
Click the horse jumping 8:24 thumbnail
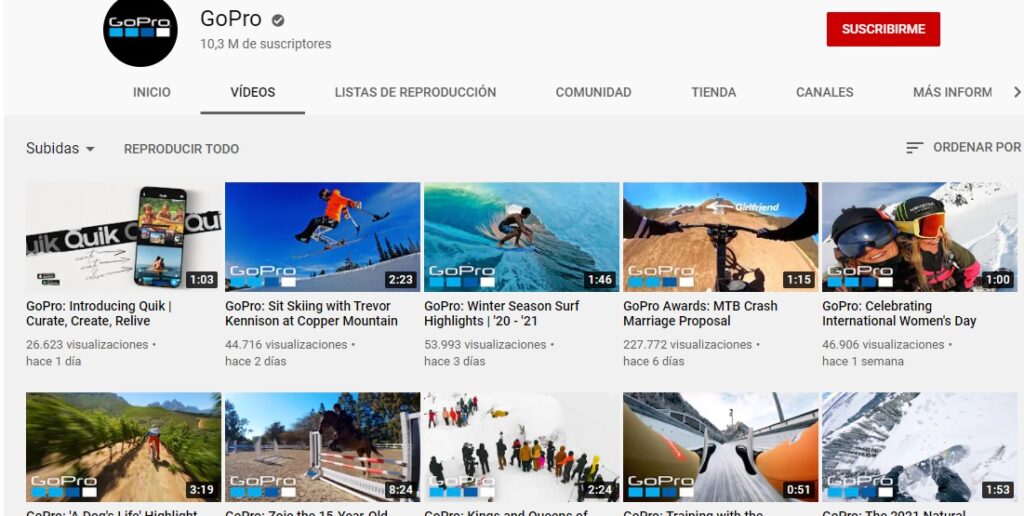click(x=323, y=447)
